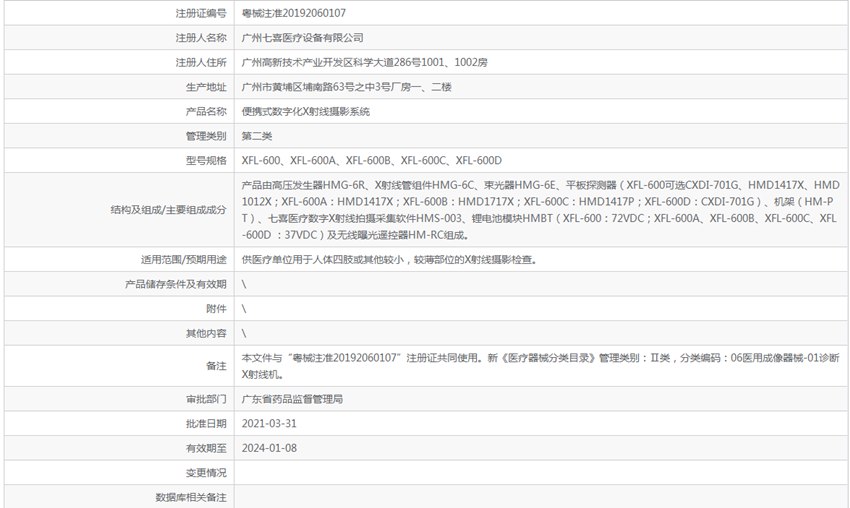
Task: Click the 产品储存条件及有效期 label
Action: click(x=176, y=284)
